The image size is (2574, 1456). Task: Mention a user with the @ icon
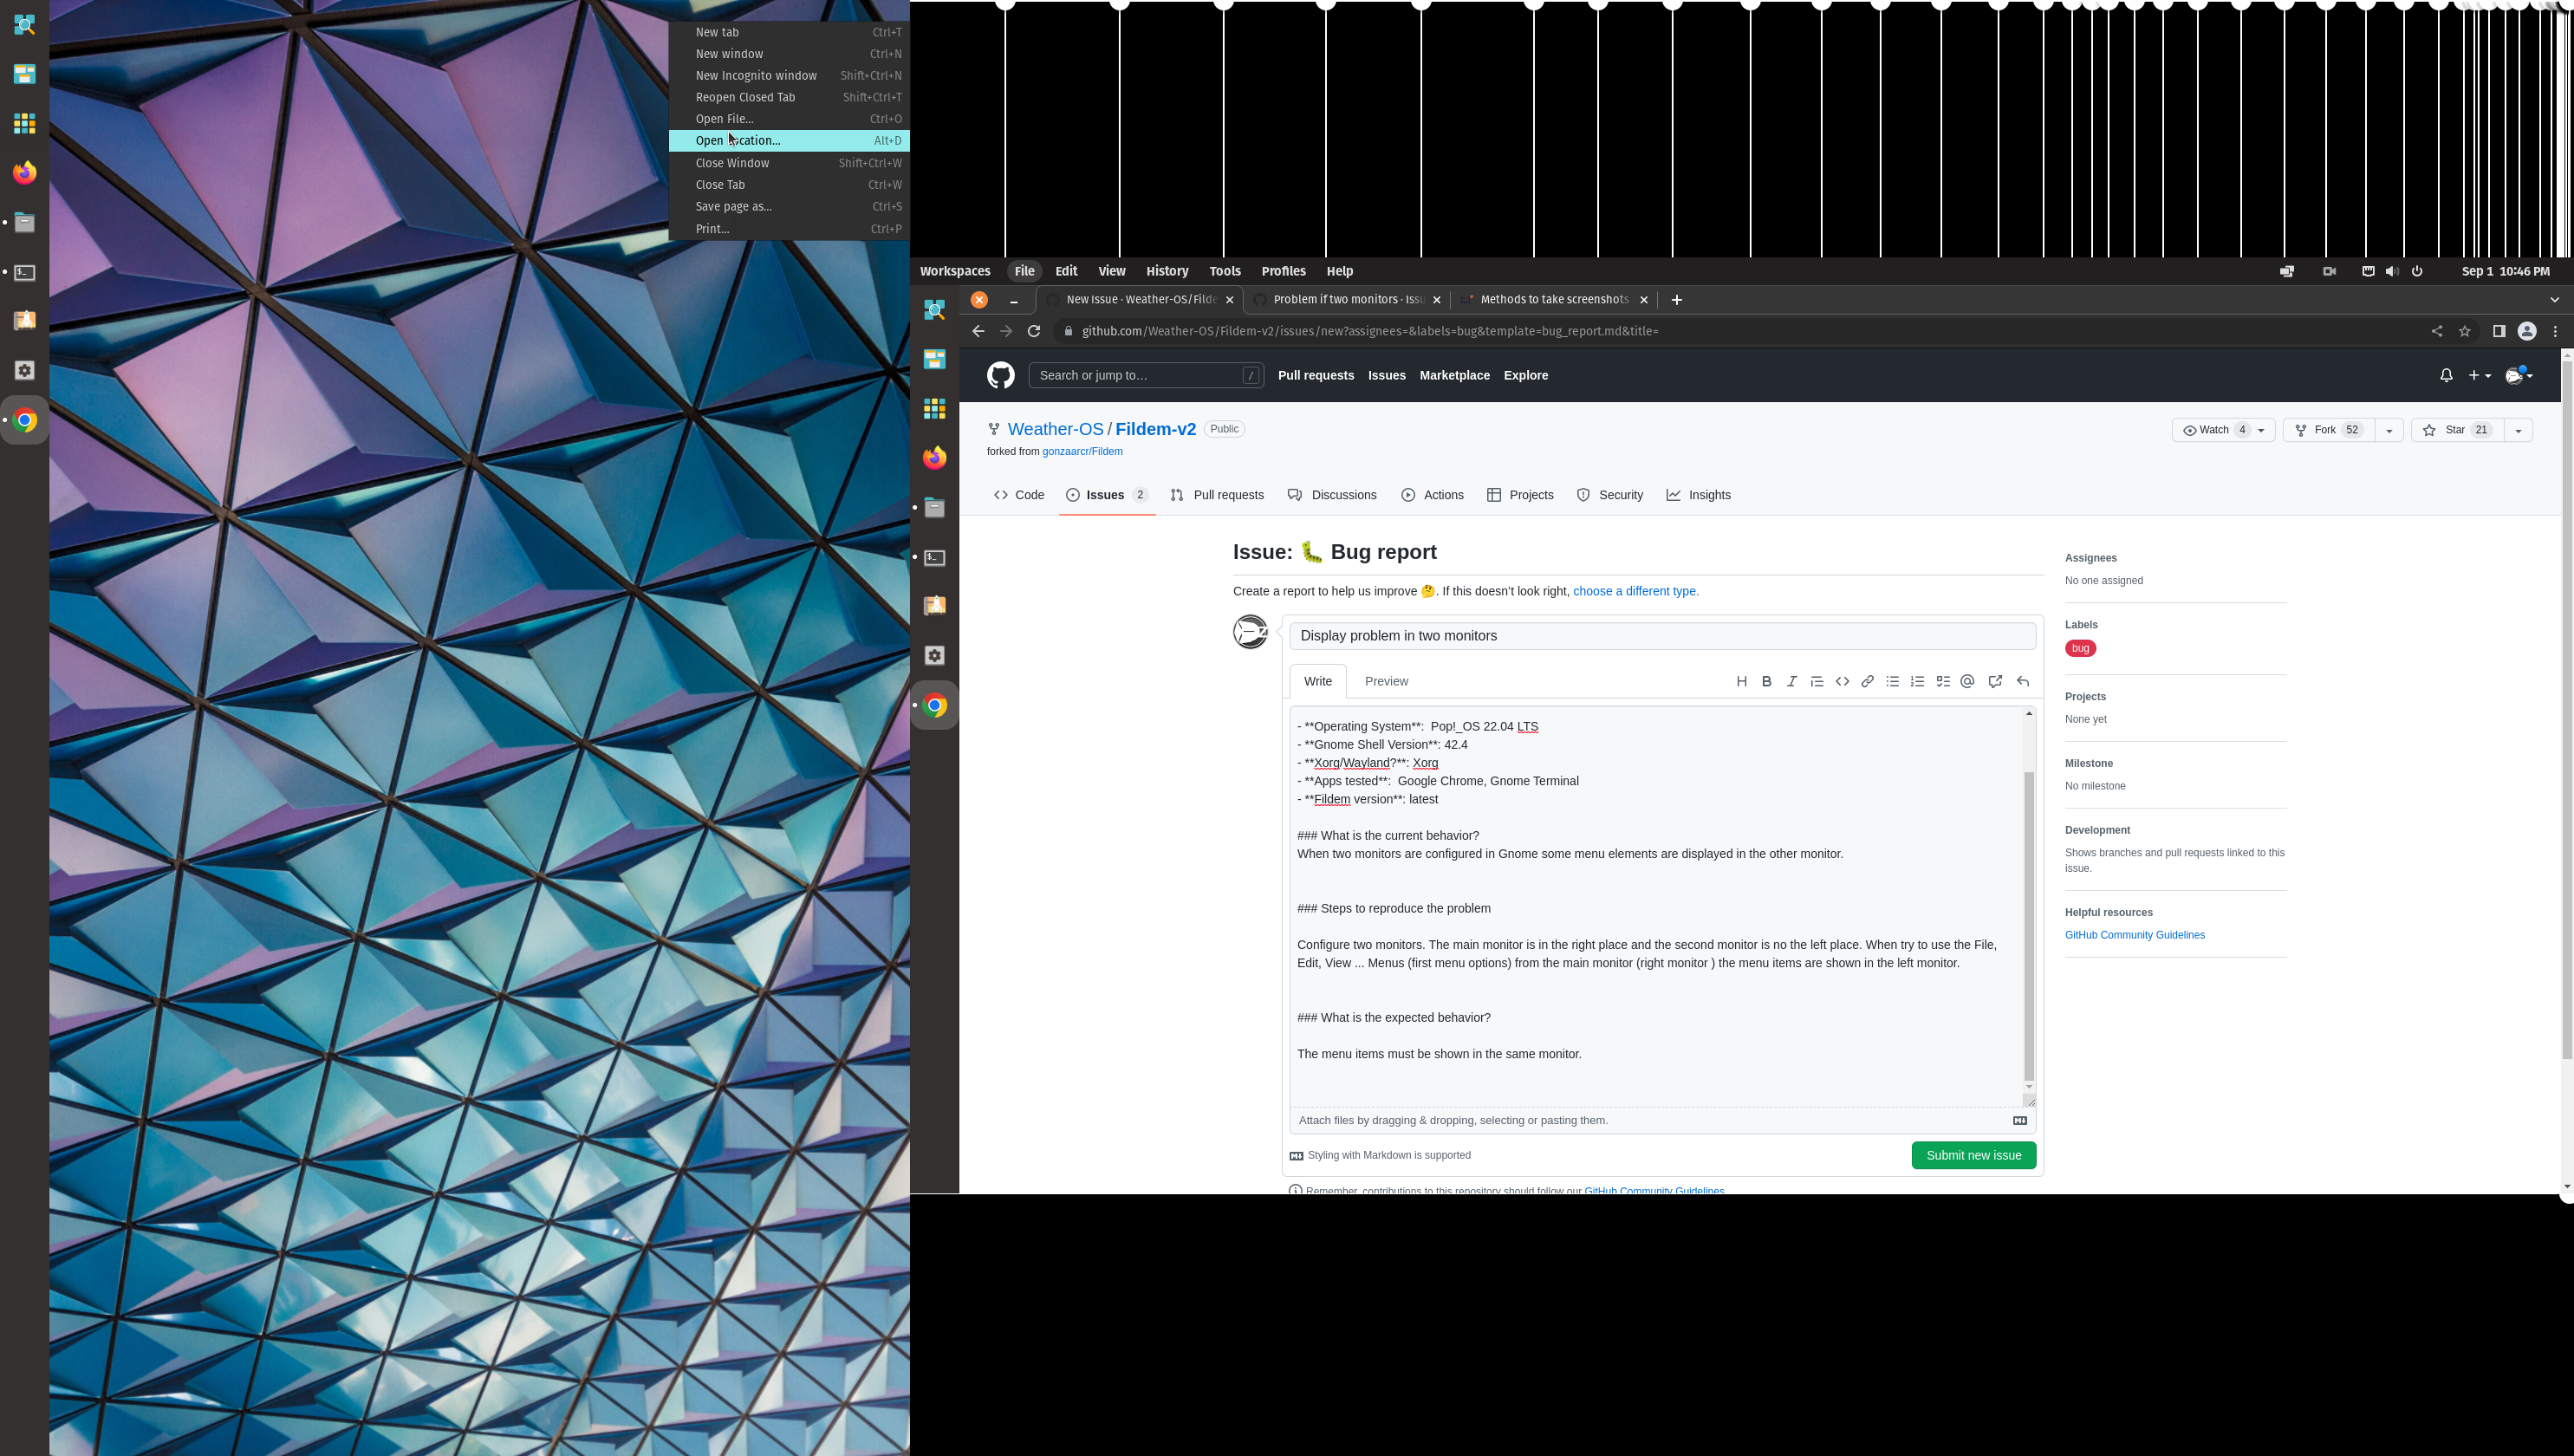click(1967, 681)
